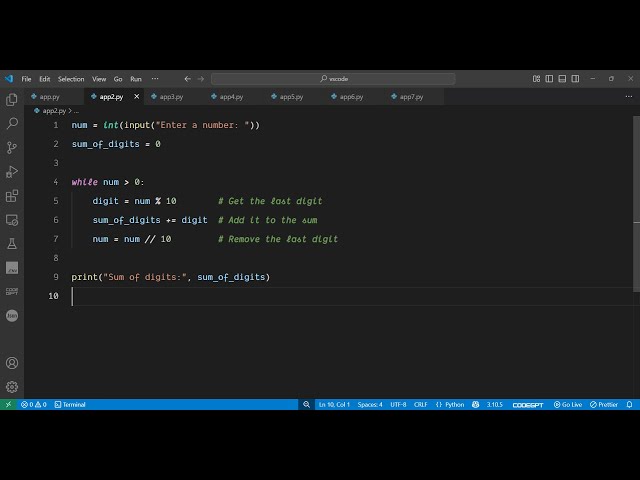Expand the breadcrumb ellipsis symbol
640x480 pixels.
coord(76,111)
